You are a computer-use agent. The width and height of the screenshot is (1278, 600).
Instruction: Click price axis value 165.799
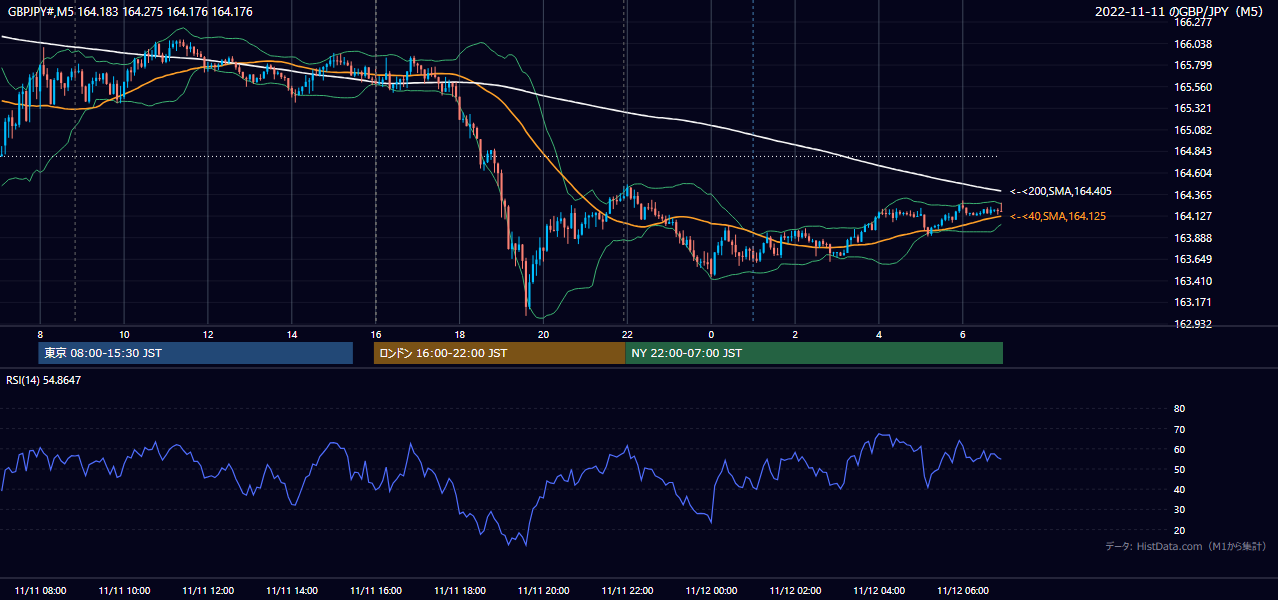click(1193, 65)
